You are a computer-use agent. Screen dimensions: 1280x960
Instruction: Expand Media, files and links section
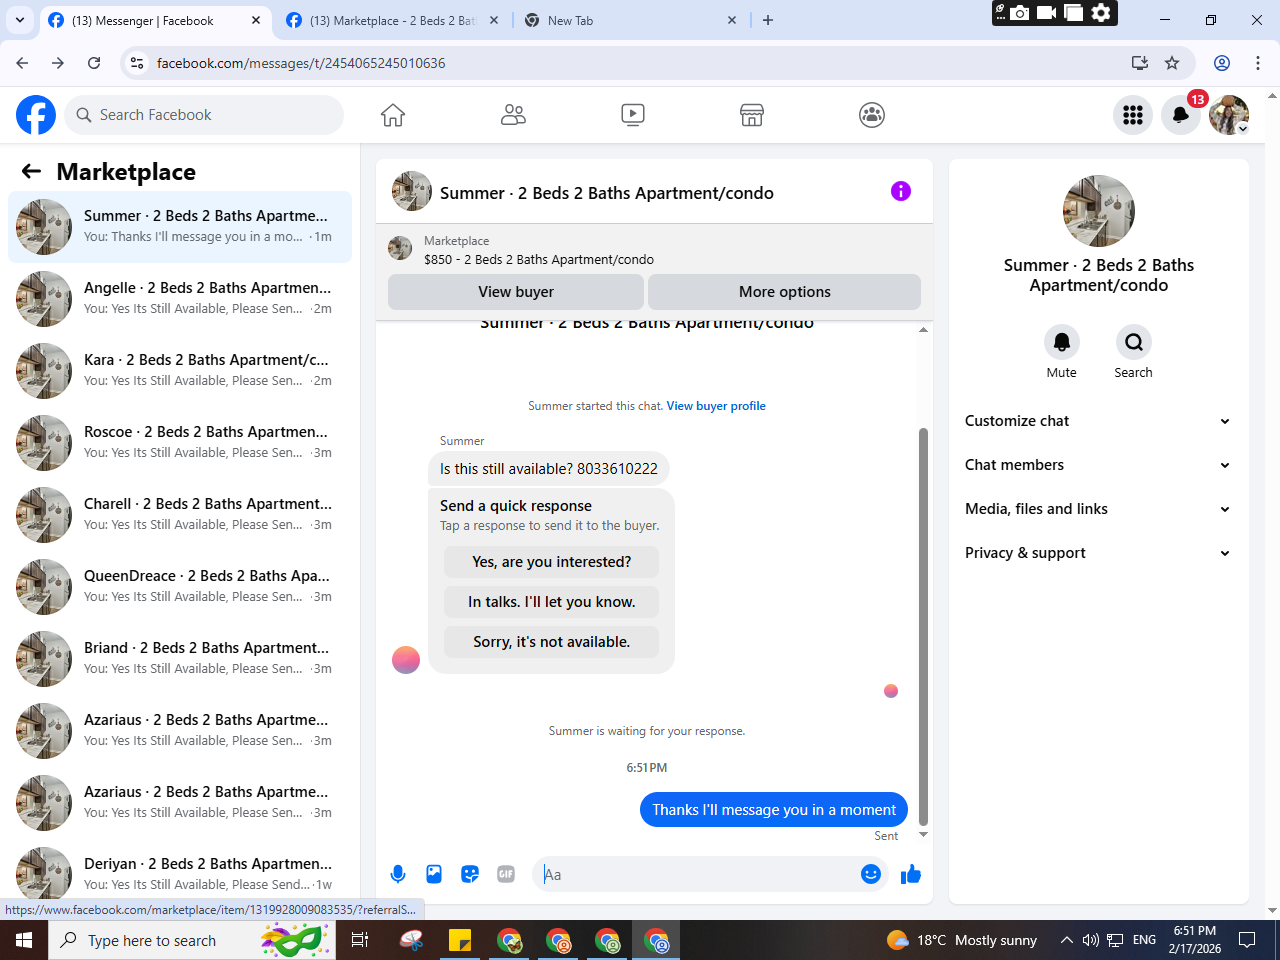(x=1098, y=509)
